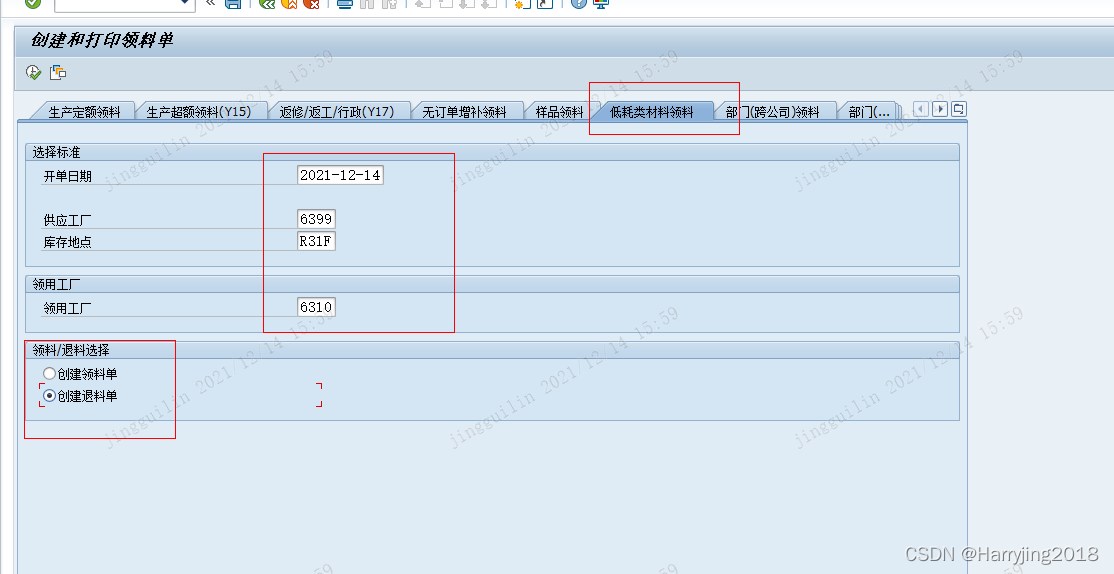Click the 供应工厂 label

pyautogui.click(x=67, y=220)
